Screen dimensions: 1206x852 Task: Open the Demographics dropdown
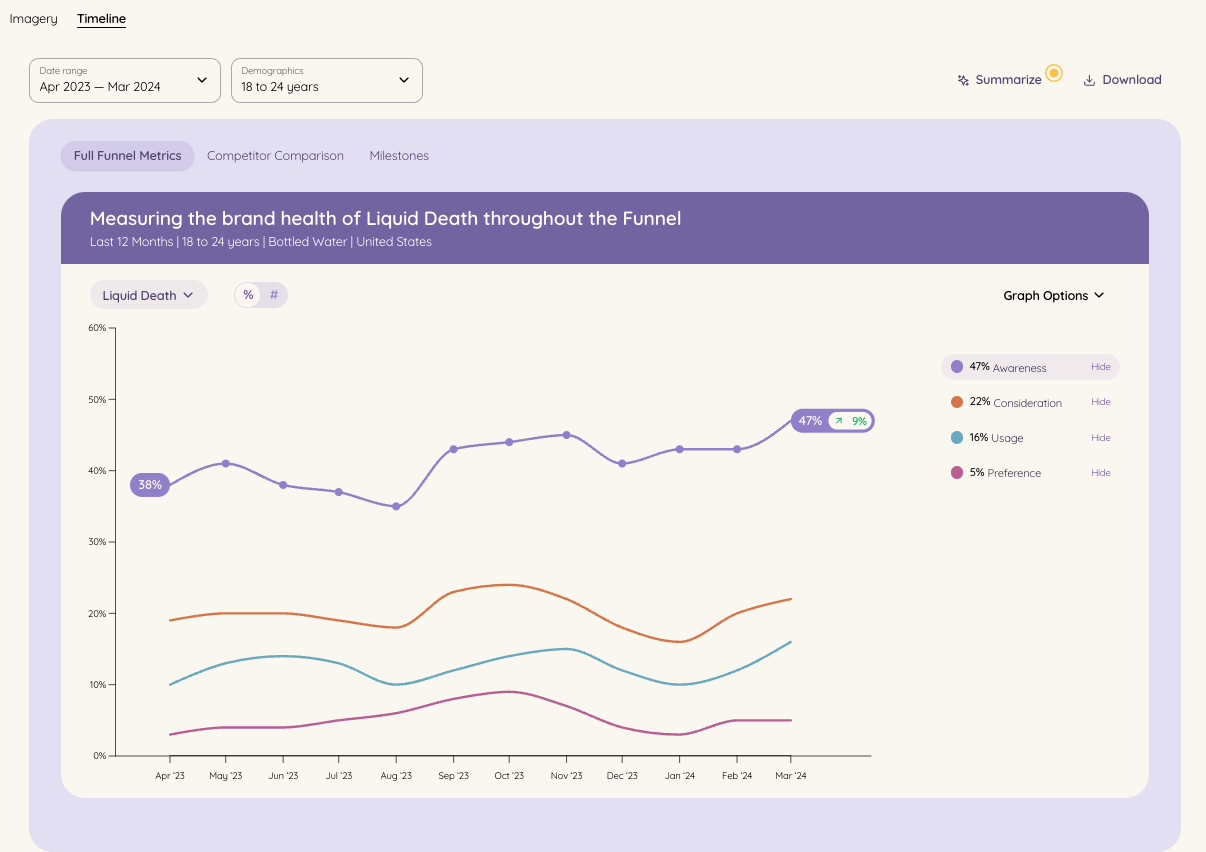[327, 80]
